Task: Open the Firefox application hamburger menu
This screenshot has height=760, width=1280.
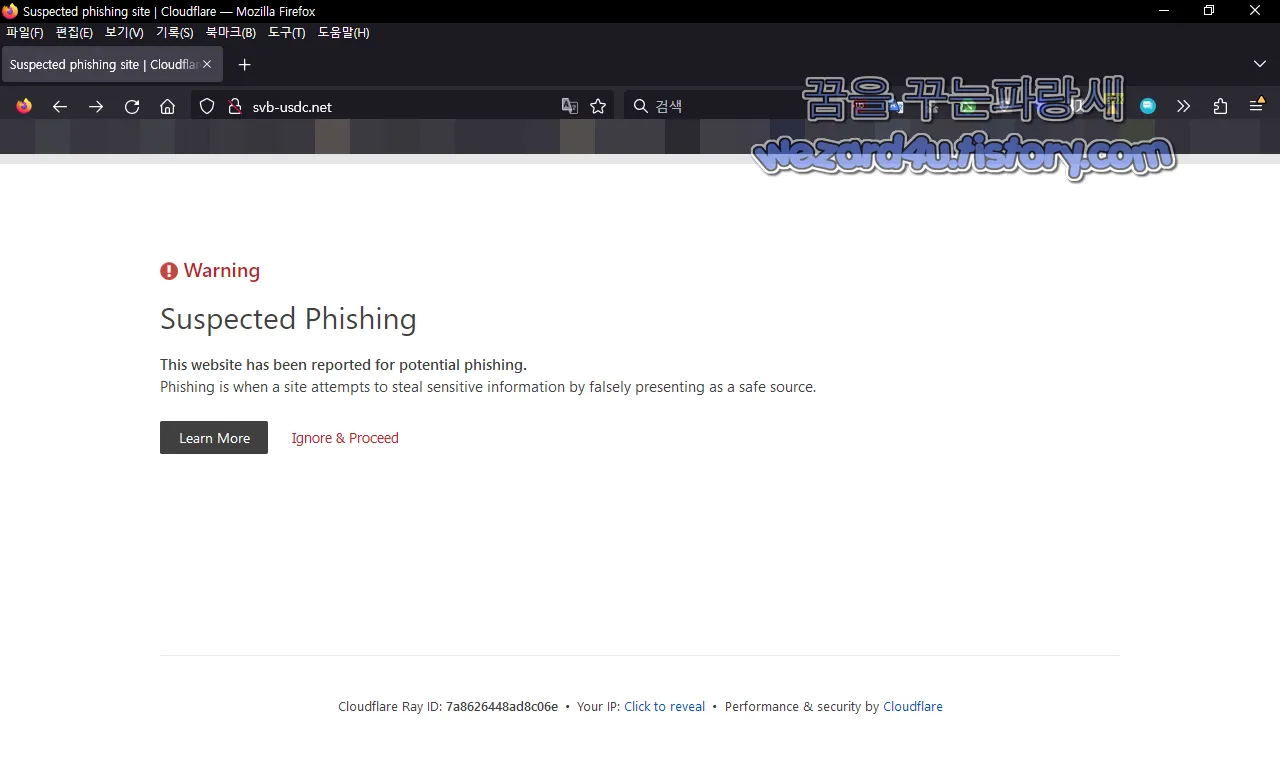Action: (x=1257, y=106)
